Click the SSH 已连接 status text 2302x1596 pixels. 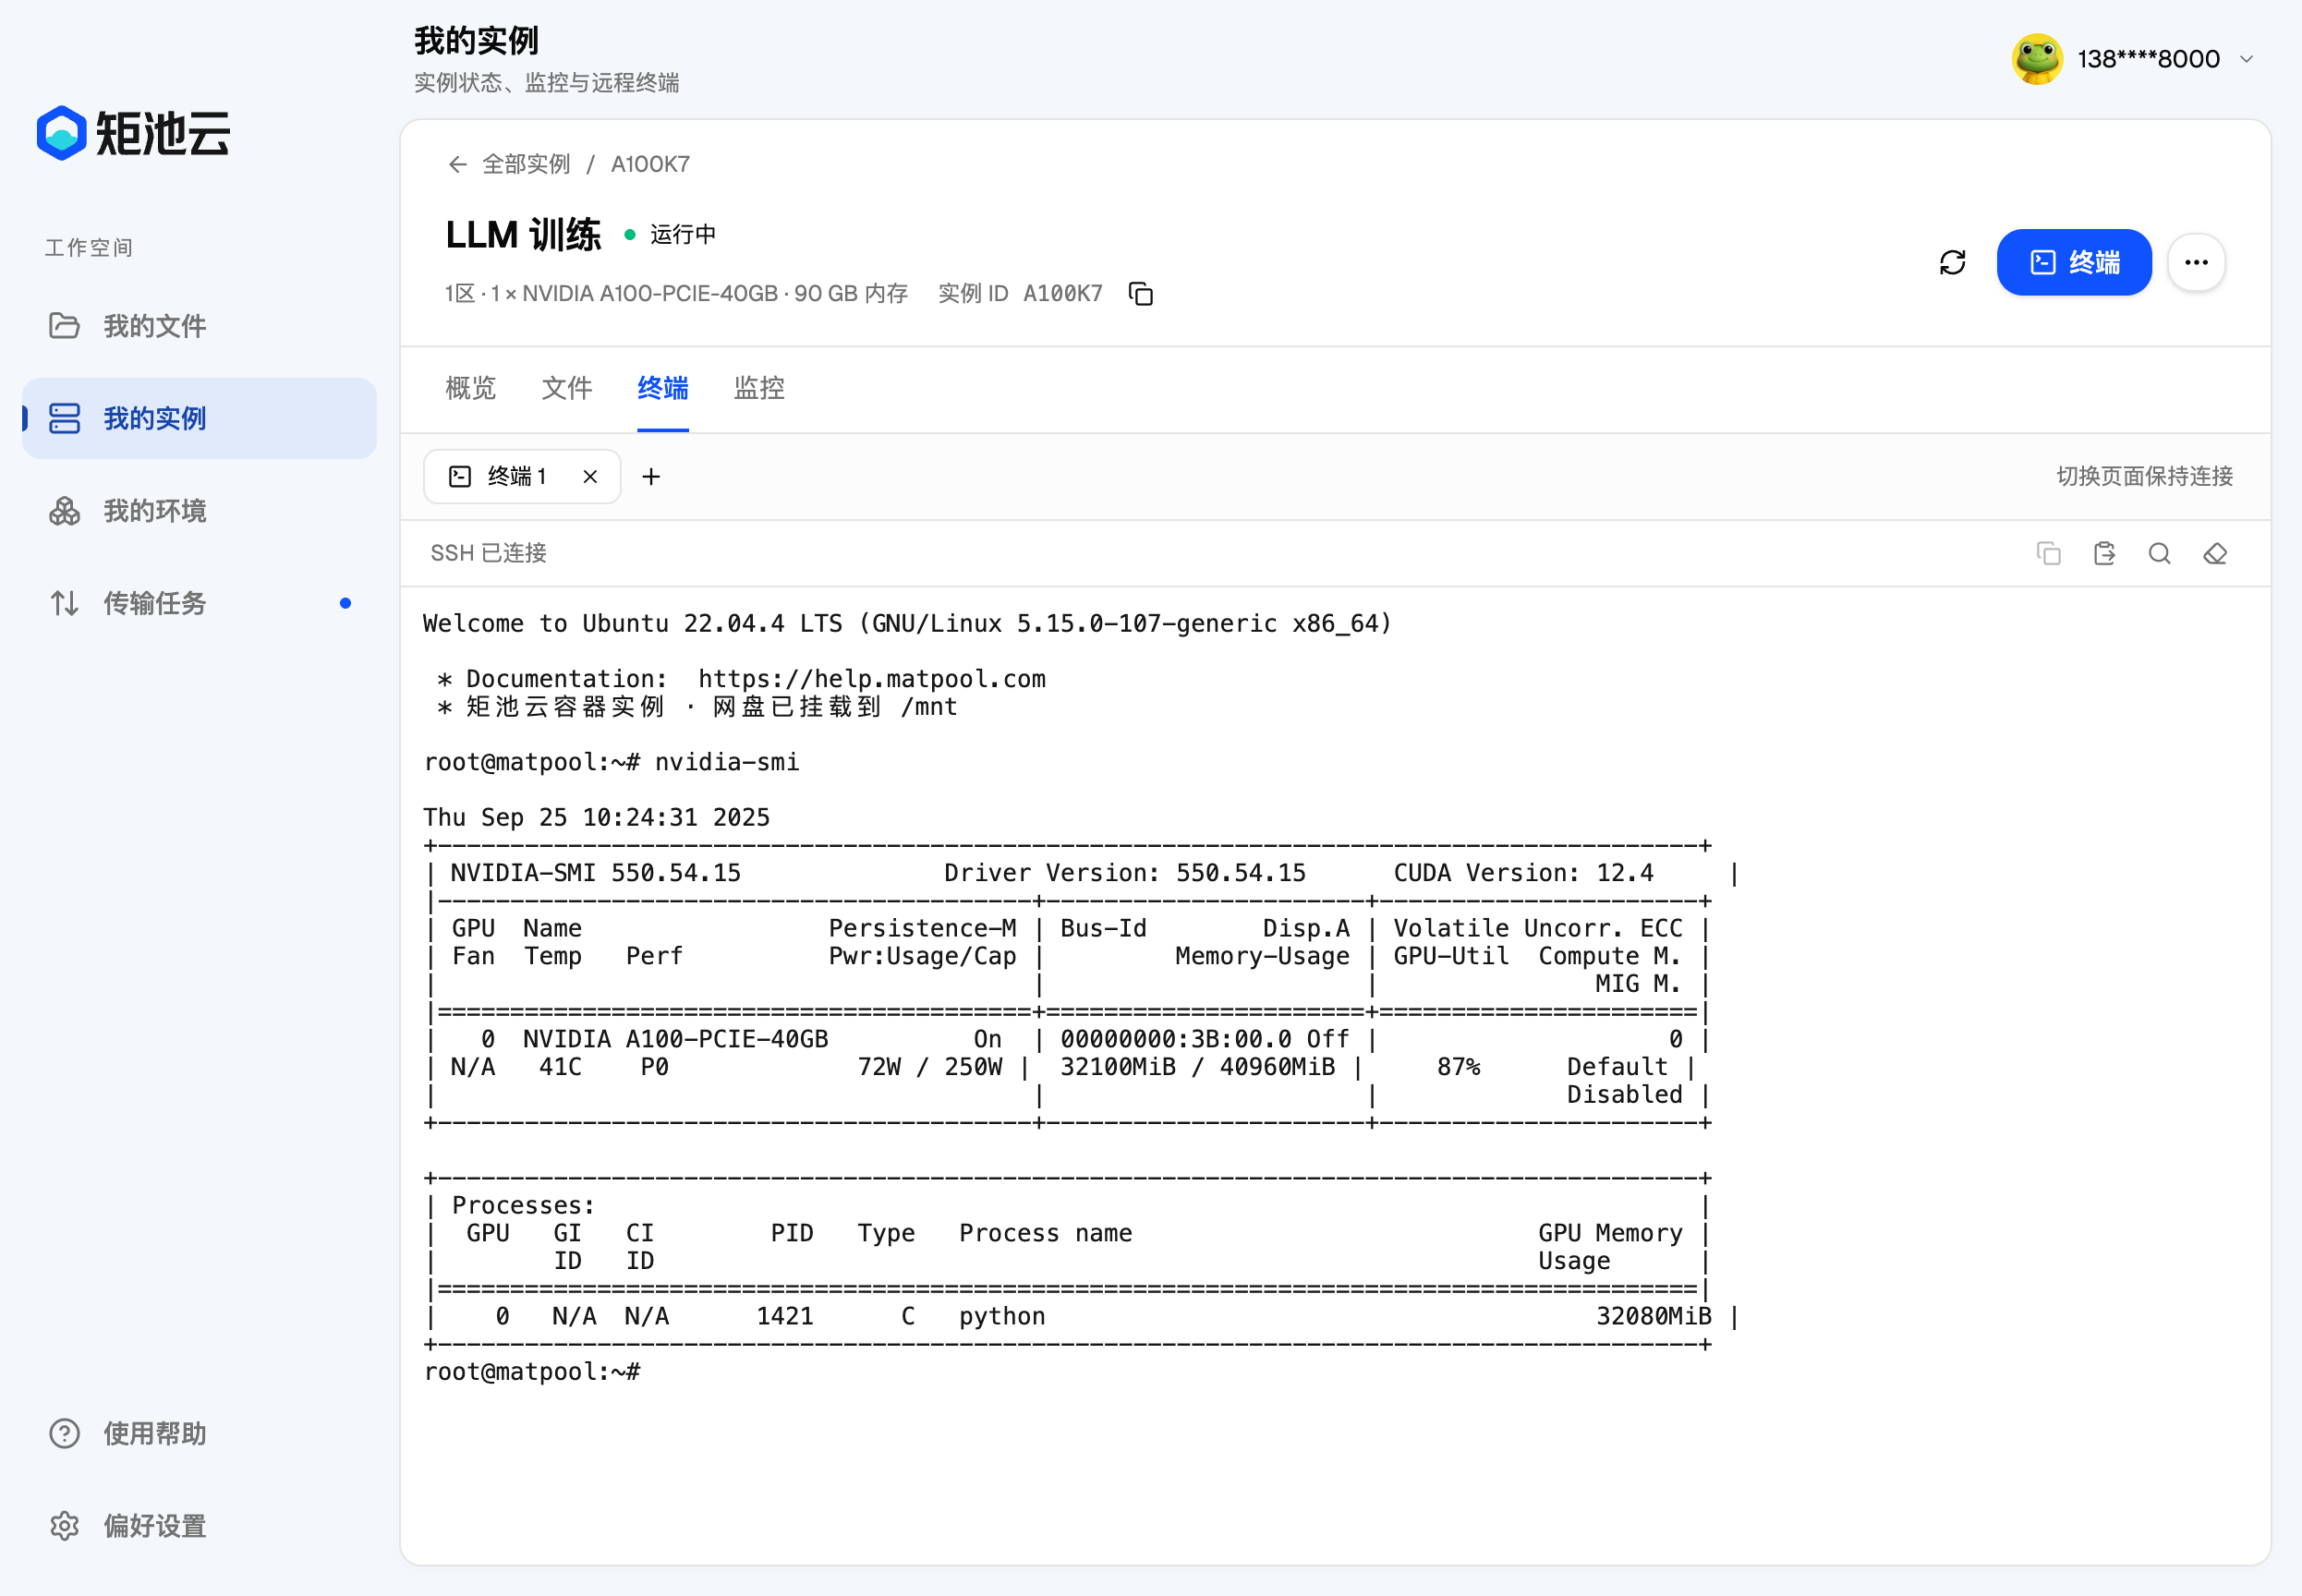[488, 553]
